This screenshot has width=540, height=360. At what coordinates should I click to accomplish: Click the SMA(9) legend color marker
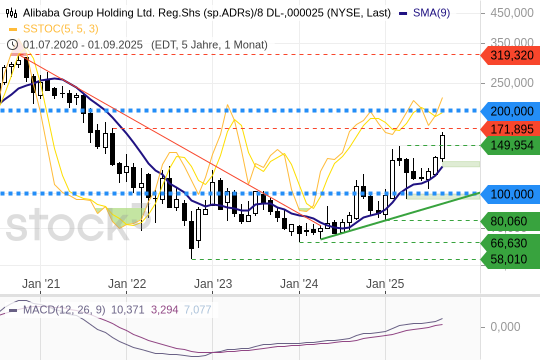[403, 13]
